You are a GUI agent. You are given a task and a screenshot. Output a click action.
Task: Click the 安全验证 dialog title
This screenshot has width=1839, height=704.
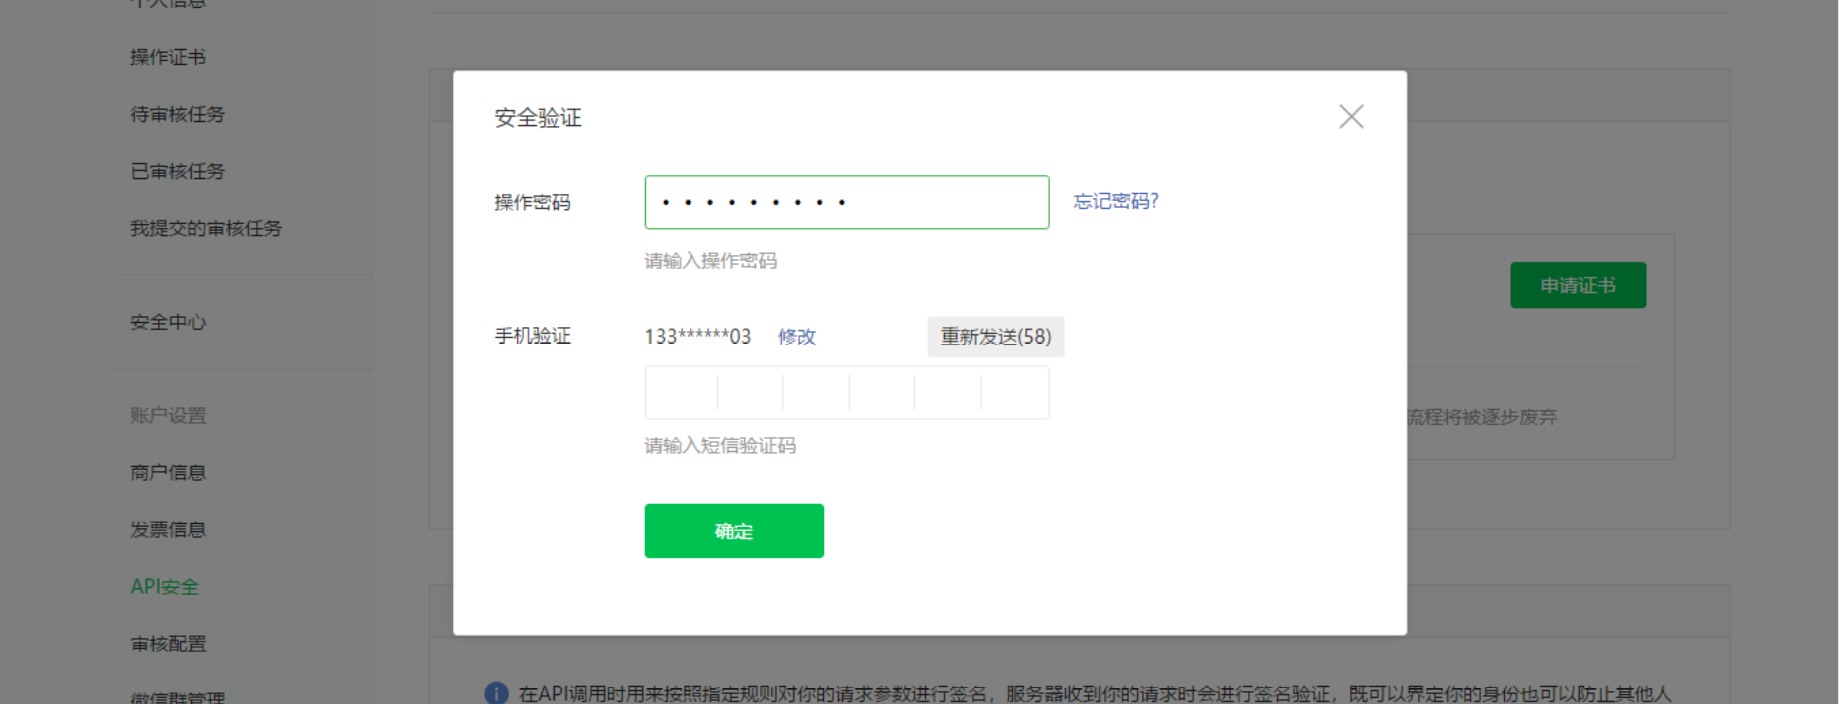tap(538, 118)
